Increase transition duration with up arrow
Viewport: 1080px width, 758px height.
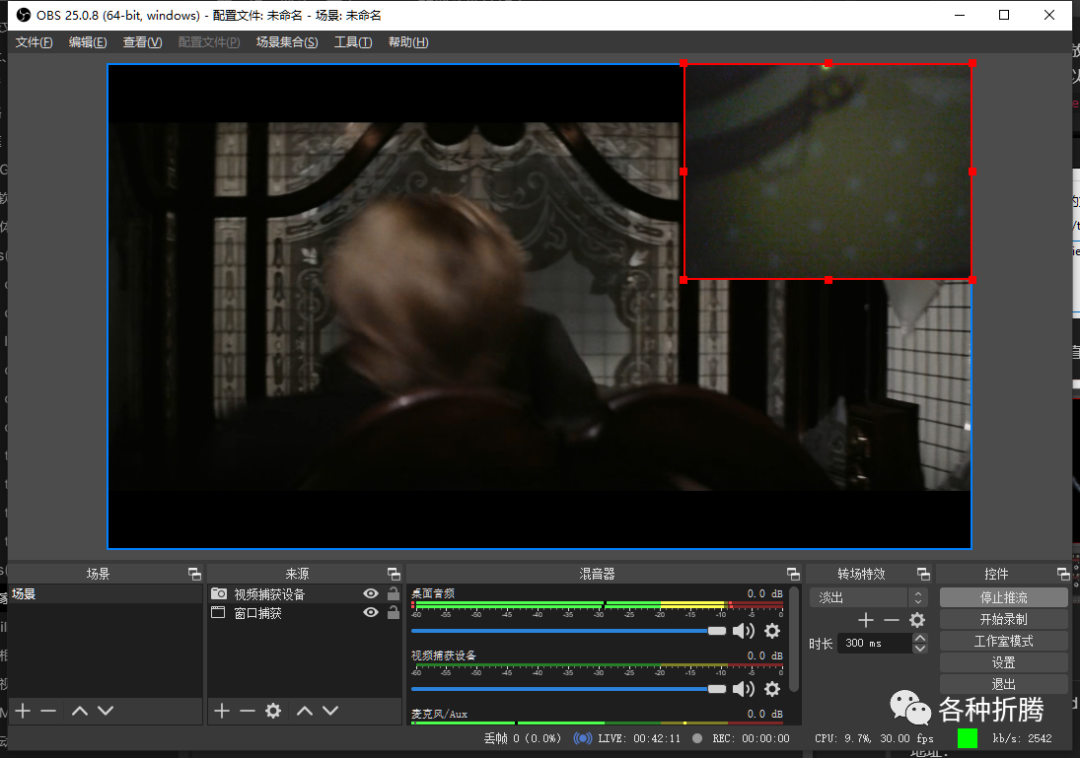(x=920, y=638)
